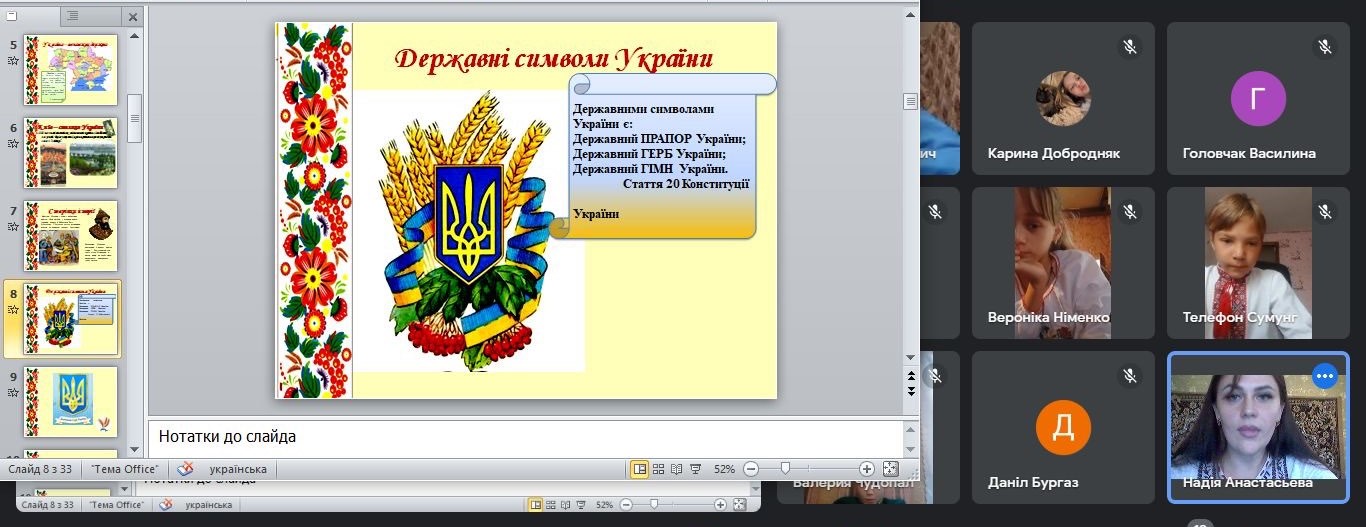Select Надія Анастасьєва's video tile
The height and width of the screenshot is (527, 1366).
1258,427
